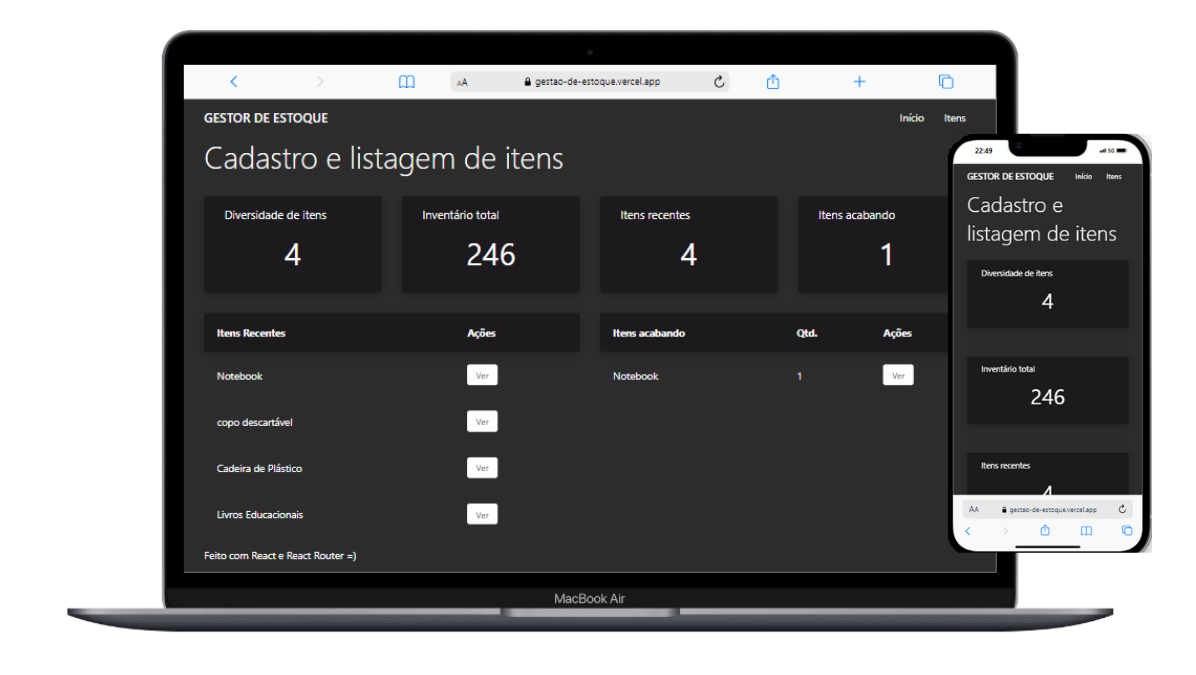Viewport: 1196px width, 675px height.
Task: Click GESTOR DE ESTOQUE logo on laptop
Action: [266, 118]
